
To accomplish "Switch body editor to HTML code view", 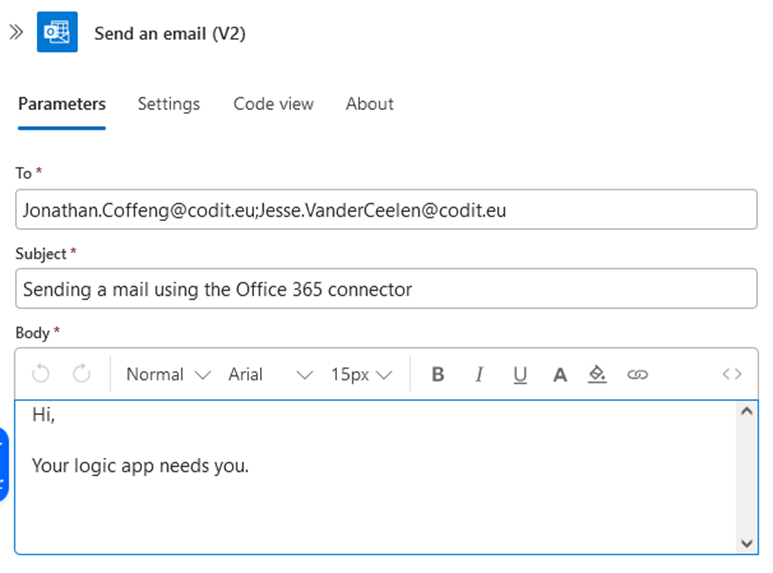I will pyautogui.click(x=732, y=374).
